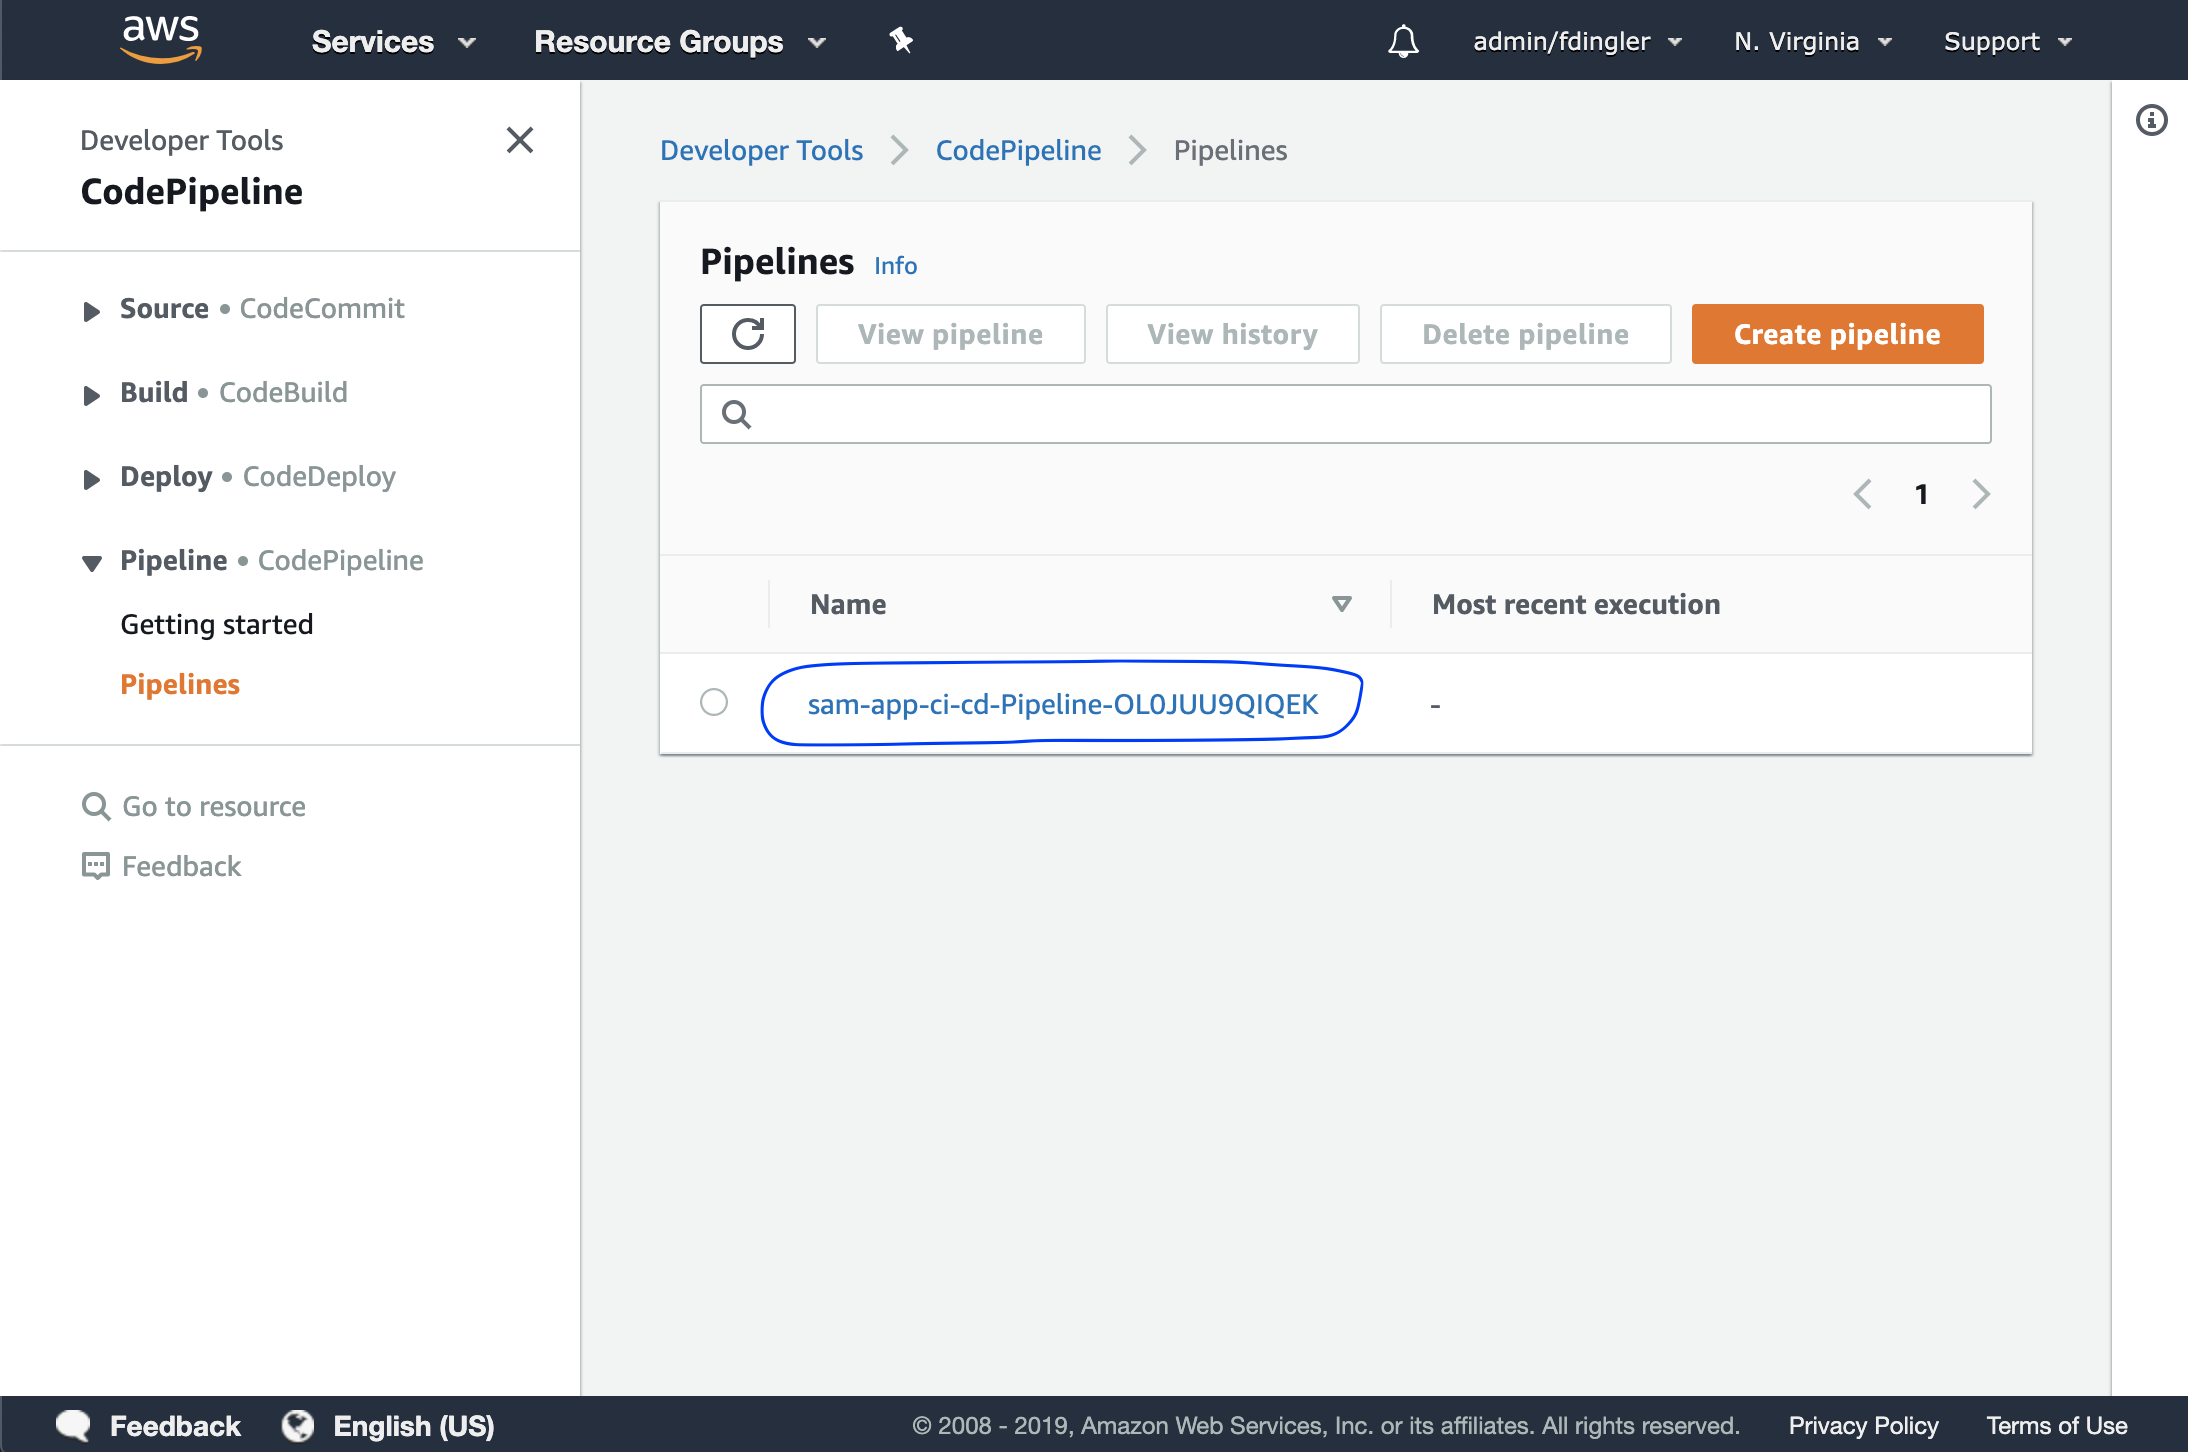Viewport: 2188px width, 1452px height.
Task: Open the admin/fdingler account menu
Action: point(1577,41)
